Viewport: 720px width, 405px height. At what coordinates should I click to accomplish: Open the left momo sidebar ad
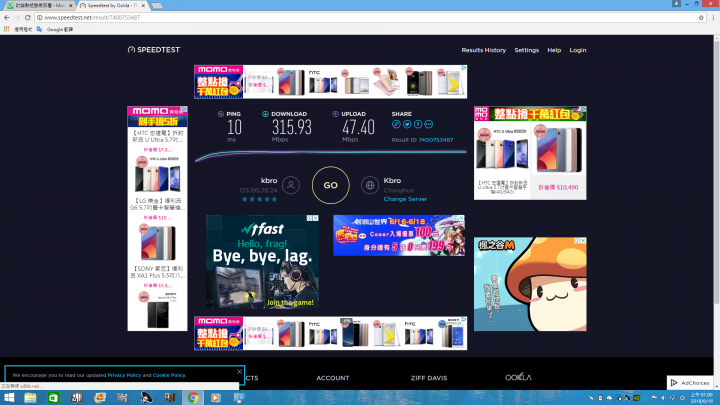[158, 219]
